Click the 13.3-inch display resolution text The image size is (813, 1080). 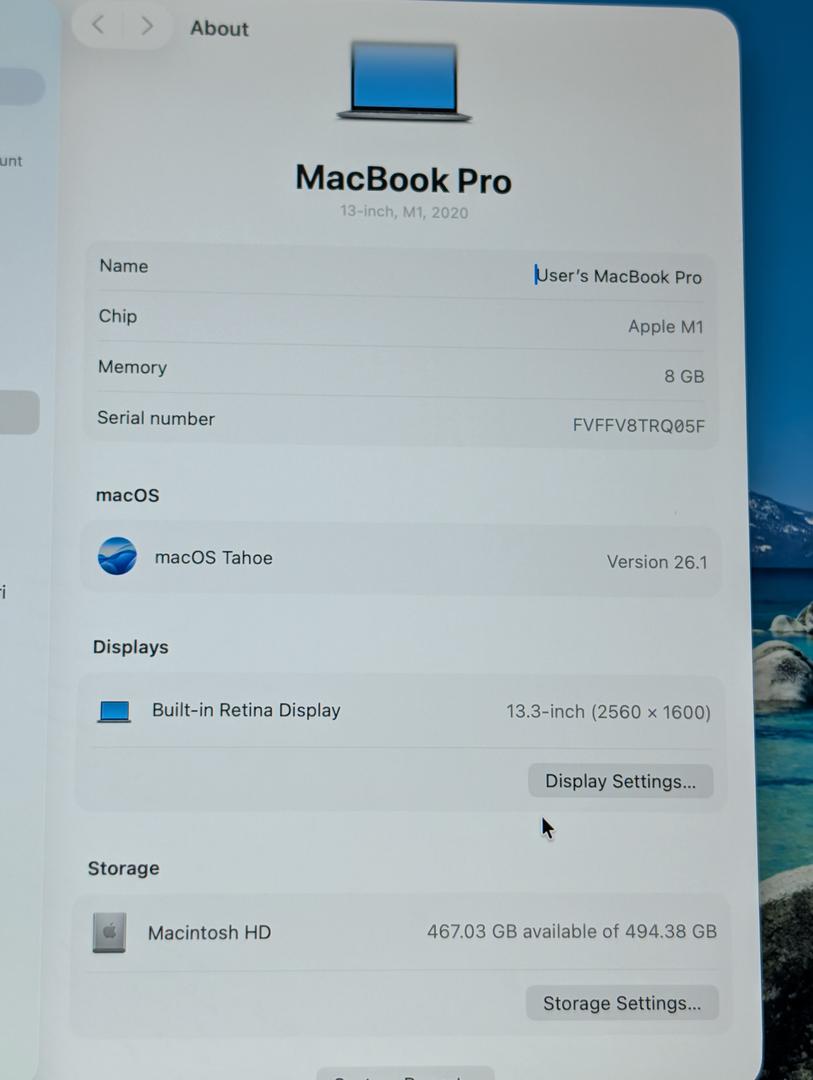[608, 712]
